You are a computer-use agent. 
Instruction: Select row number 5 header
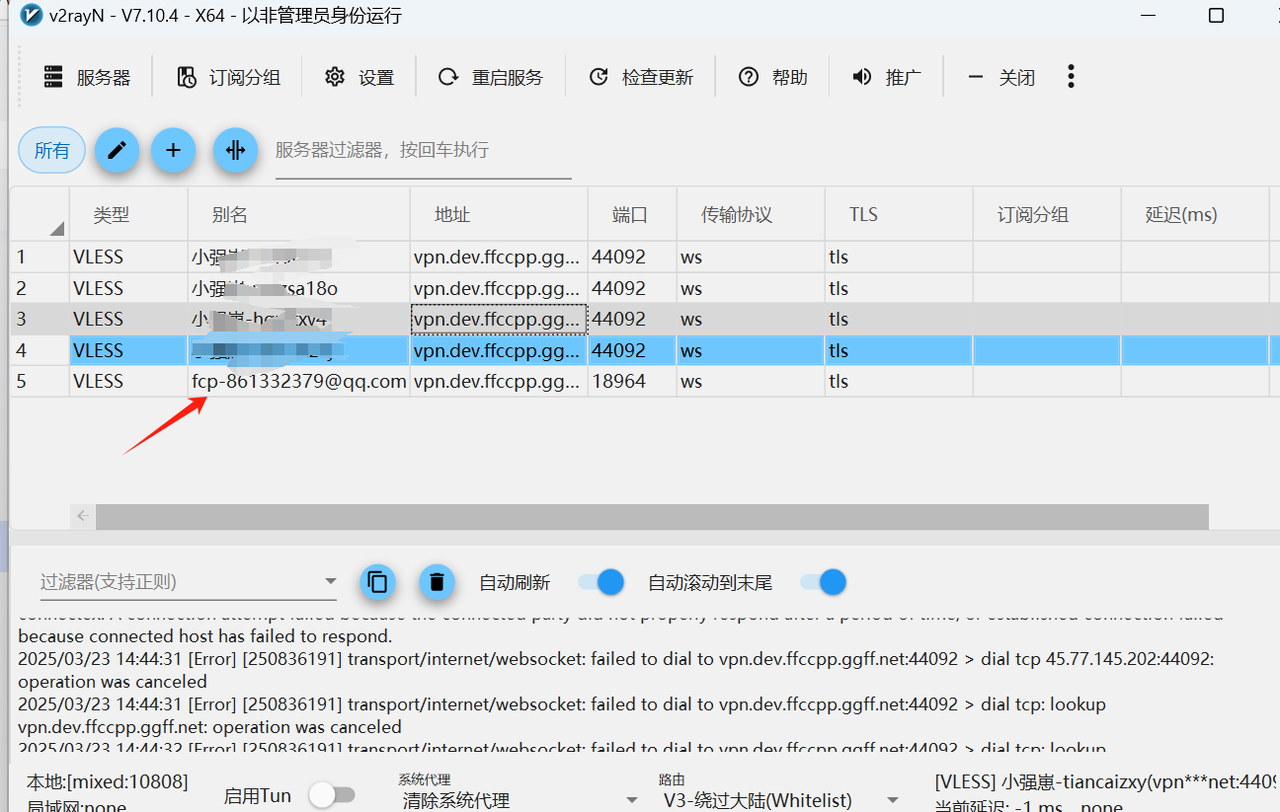tap(40, 381)
